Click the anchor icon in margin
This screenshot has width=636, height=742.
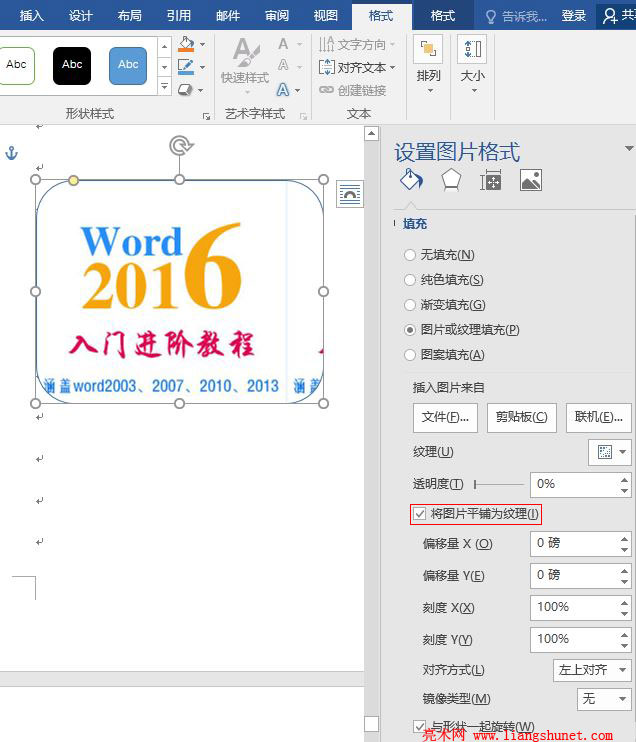tap(11, 152)
